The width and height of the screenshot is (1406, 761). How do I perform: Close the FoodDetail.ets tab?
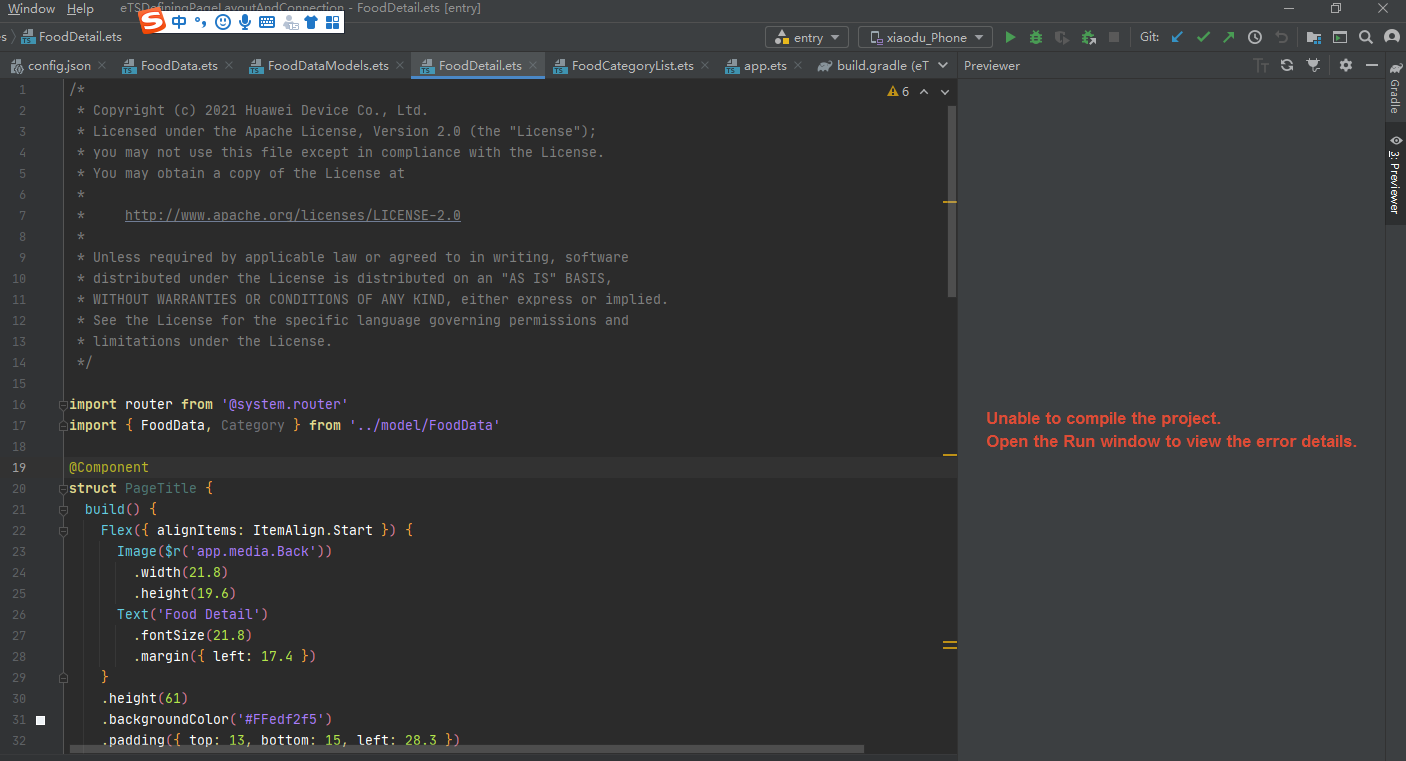click(533, 66)
